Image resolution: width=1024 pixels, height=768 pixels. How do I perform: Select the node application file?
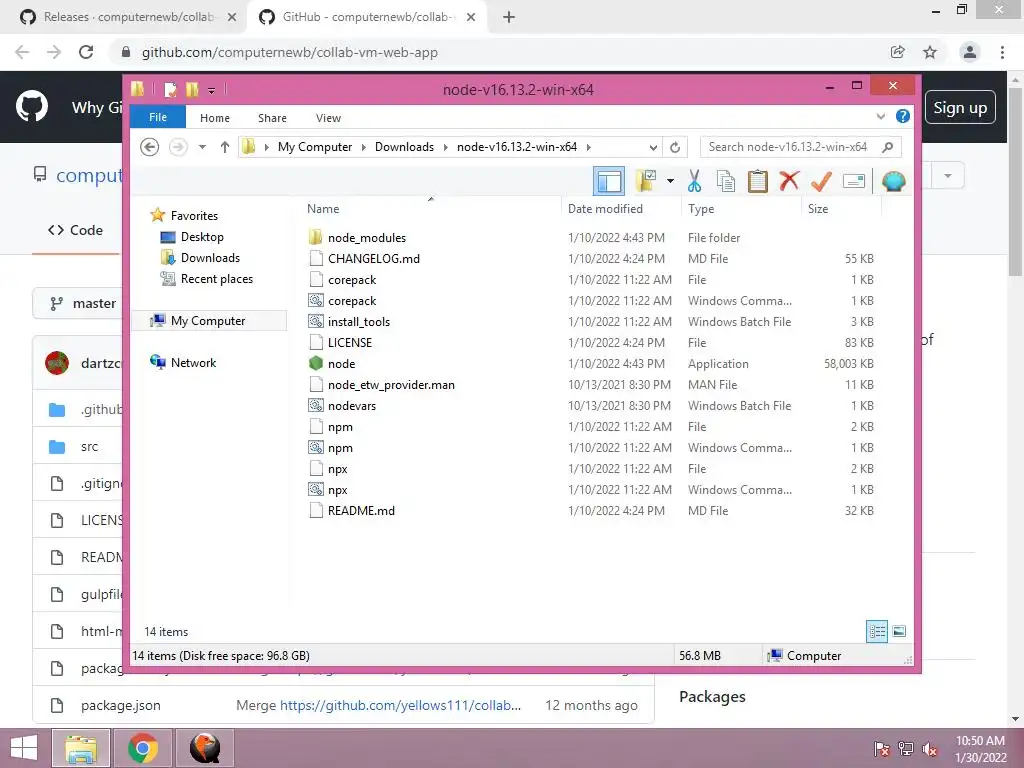click(342, 364)
